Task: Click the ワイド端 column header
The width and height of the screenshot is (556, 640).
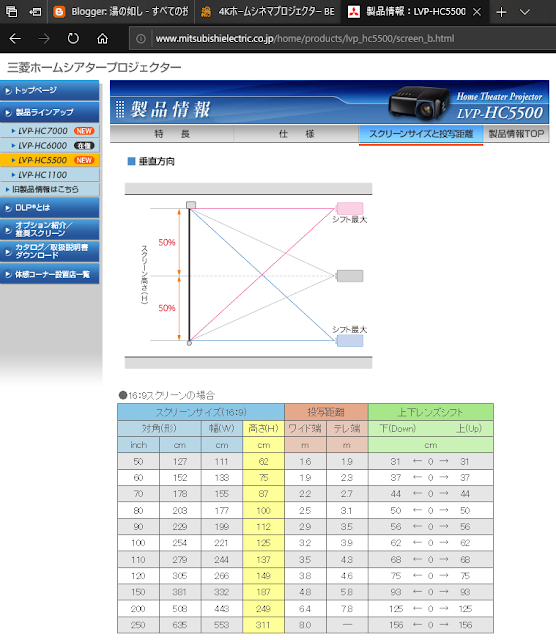Action: pyautogui.click(x=305, y=429)
